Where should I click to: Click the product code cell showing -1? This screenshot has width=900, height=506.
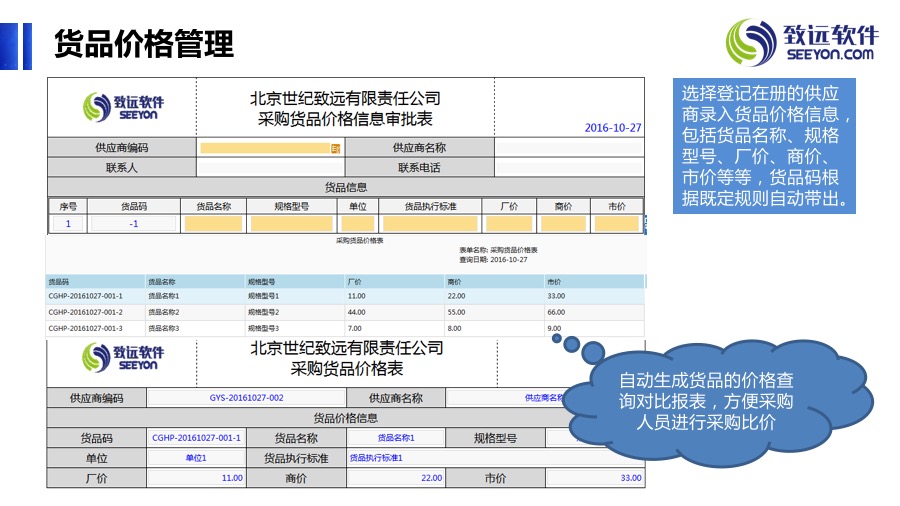tap(134, 224)
